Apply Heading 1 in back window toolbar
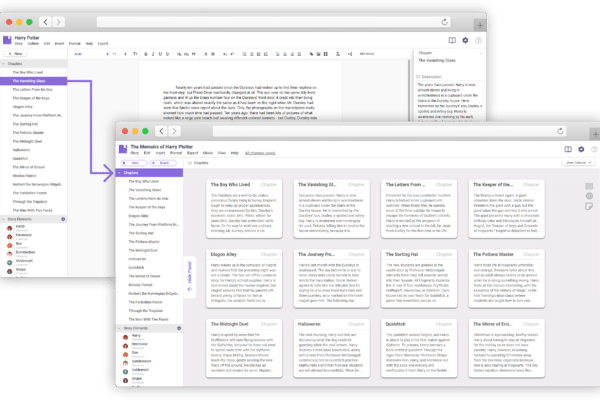This screenshot has width=600, height=400. pyautogui.click(x=179, y=54)
